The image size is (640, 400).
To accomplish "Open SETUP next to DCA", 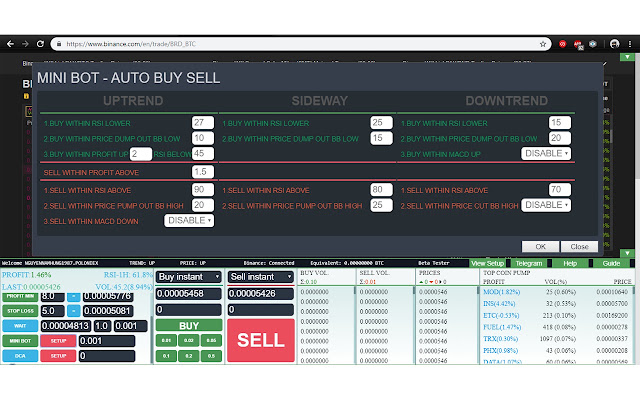I will (58, 356).
